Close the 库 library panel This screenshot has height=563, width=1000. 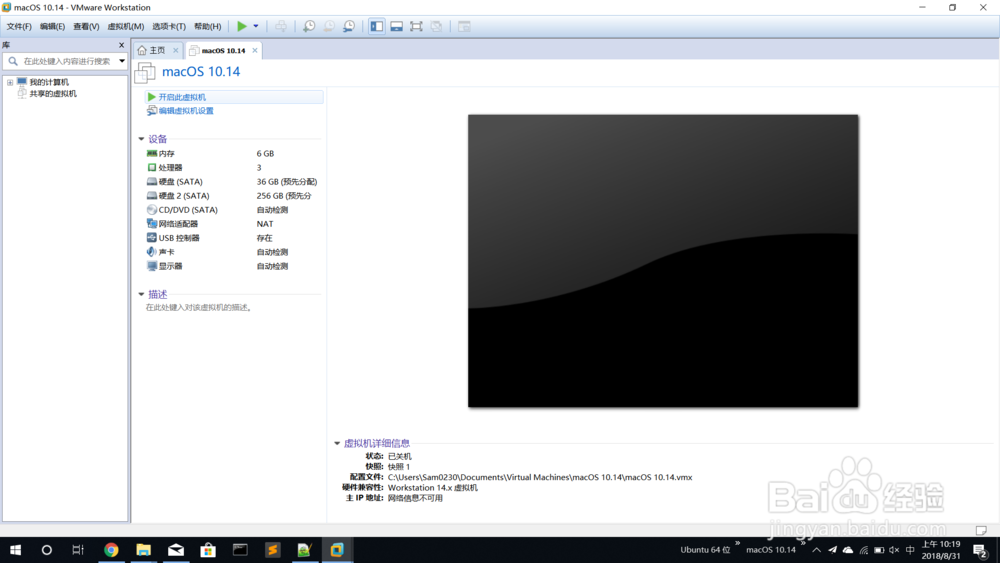point(121,45)
